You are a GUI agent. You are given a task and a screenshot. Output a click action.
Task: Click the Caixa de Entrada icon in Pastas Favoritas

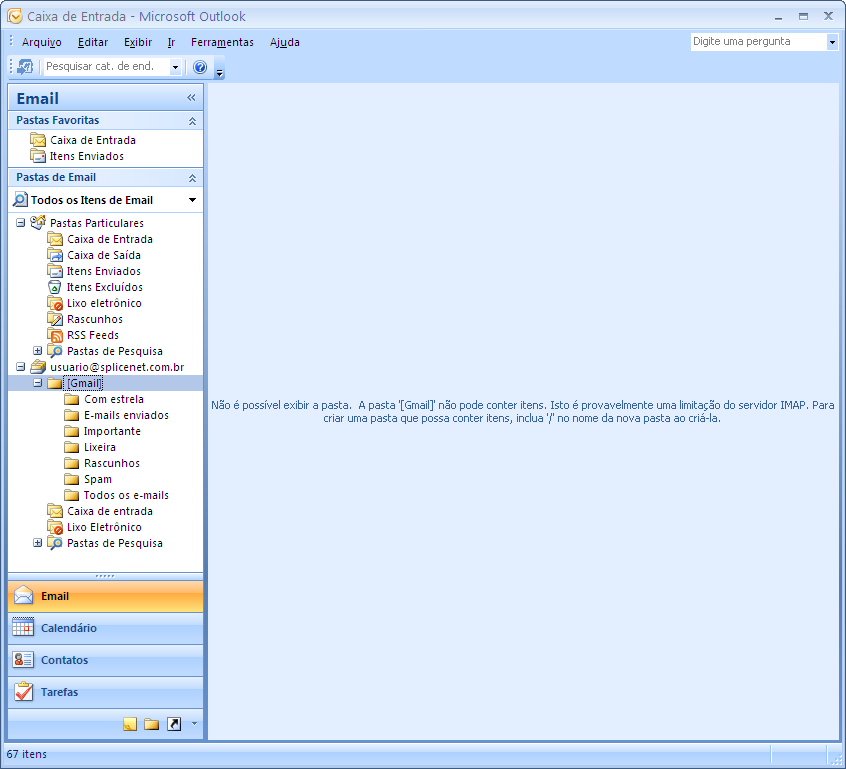(38, 140)
